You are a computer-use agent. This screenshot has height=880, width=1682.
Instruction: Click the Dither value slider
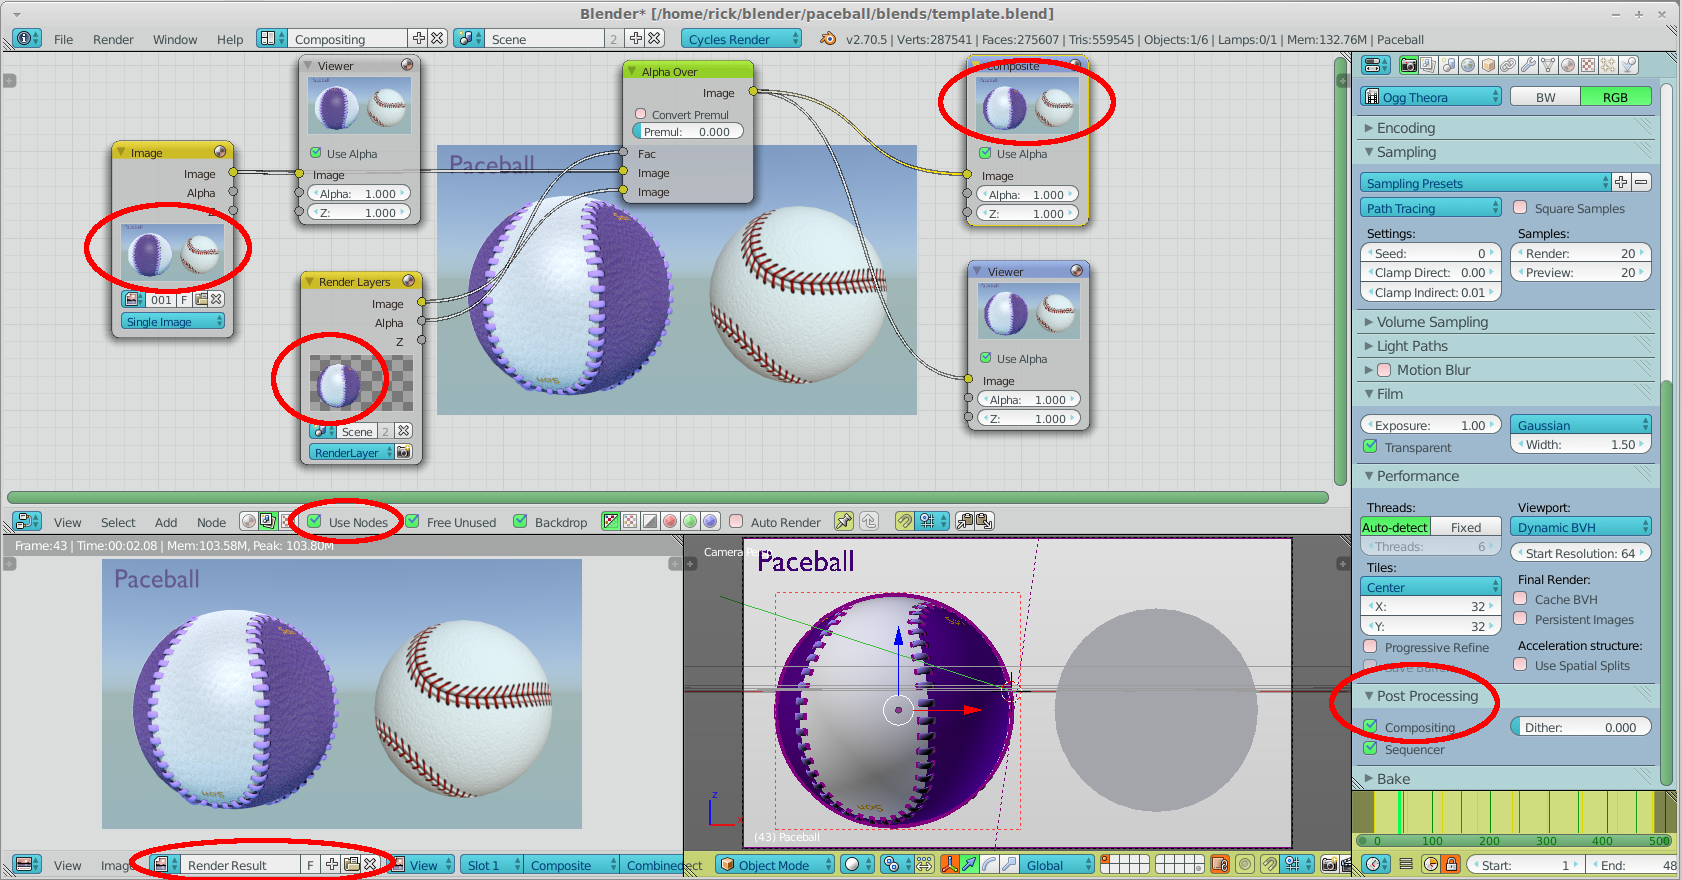point(1580,727)
